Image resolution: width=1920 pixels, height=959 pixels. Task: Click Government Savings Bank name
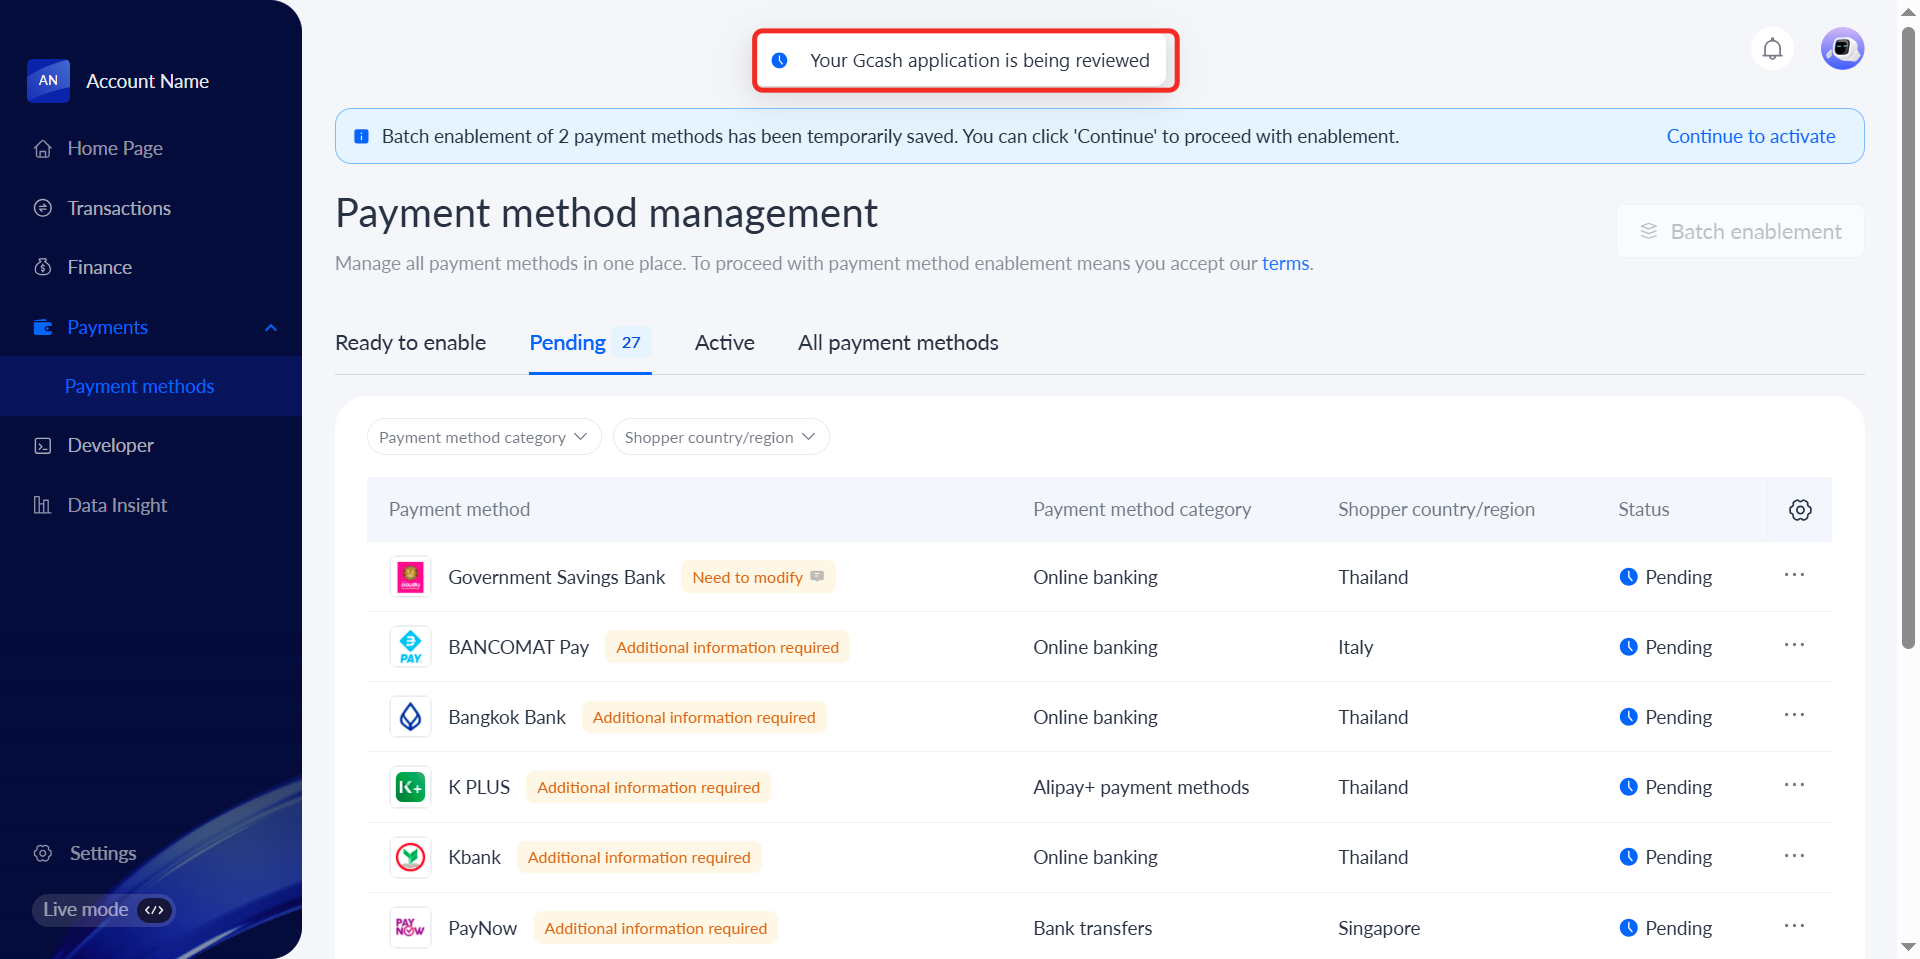pyautogui.click(x=556, y=577)
